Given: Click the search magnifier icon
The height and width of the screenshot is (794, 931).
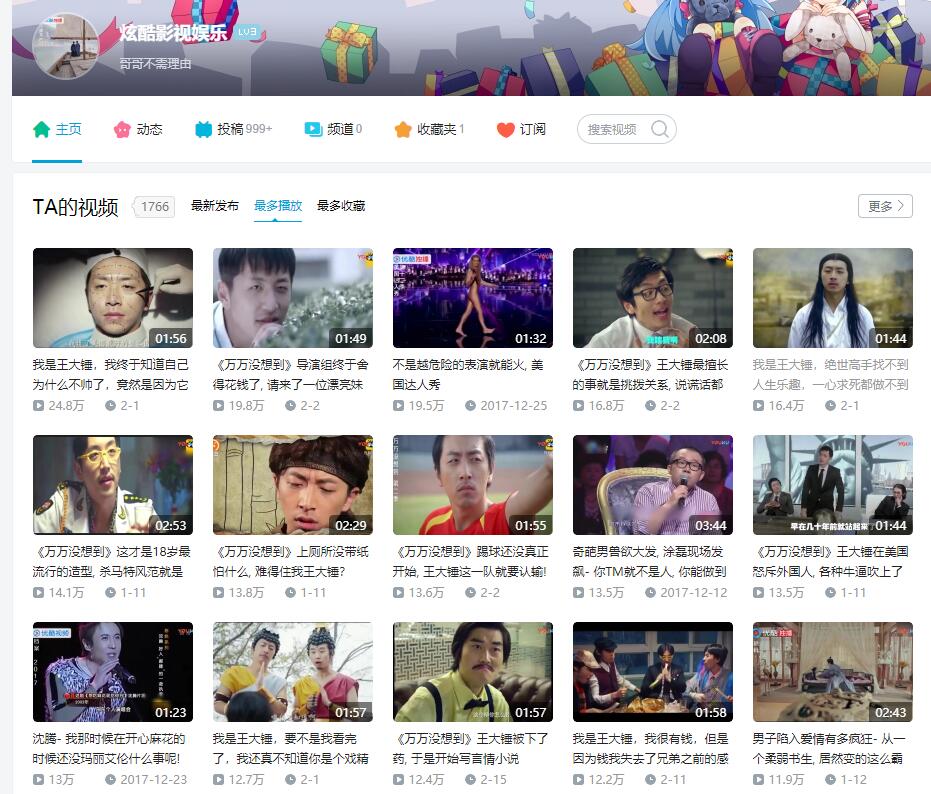Looking at the screenshot, I should 660,129.
